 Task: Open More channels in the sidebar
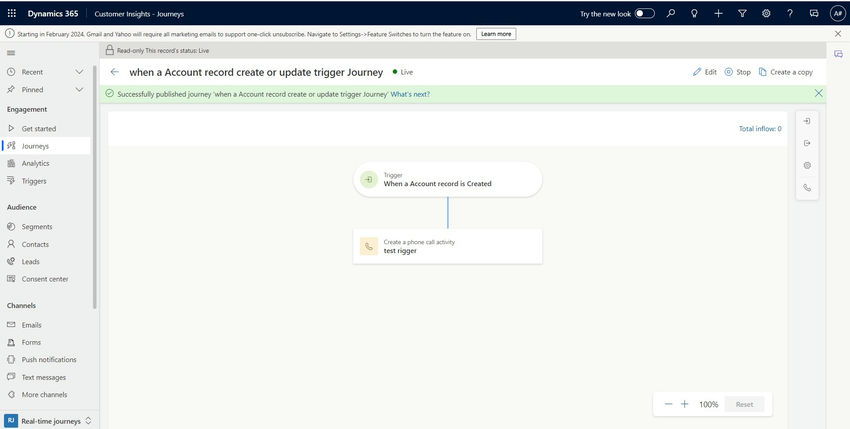[46, 394]
